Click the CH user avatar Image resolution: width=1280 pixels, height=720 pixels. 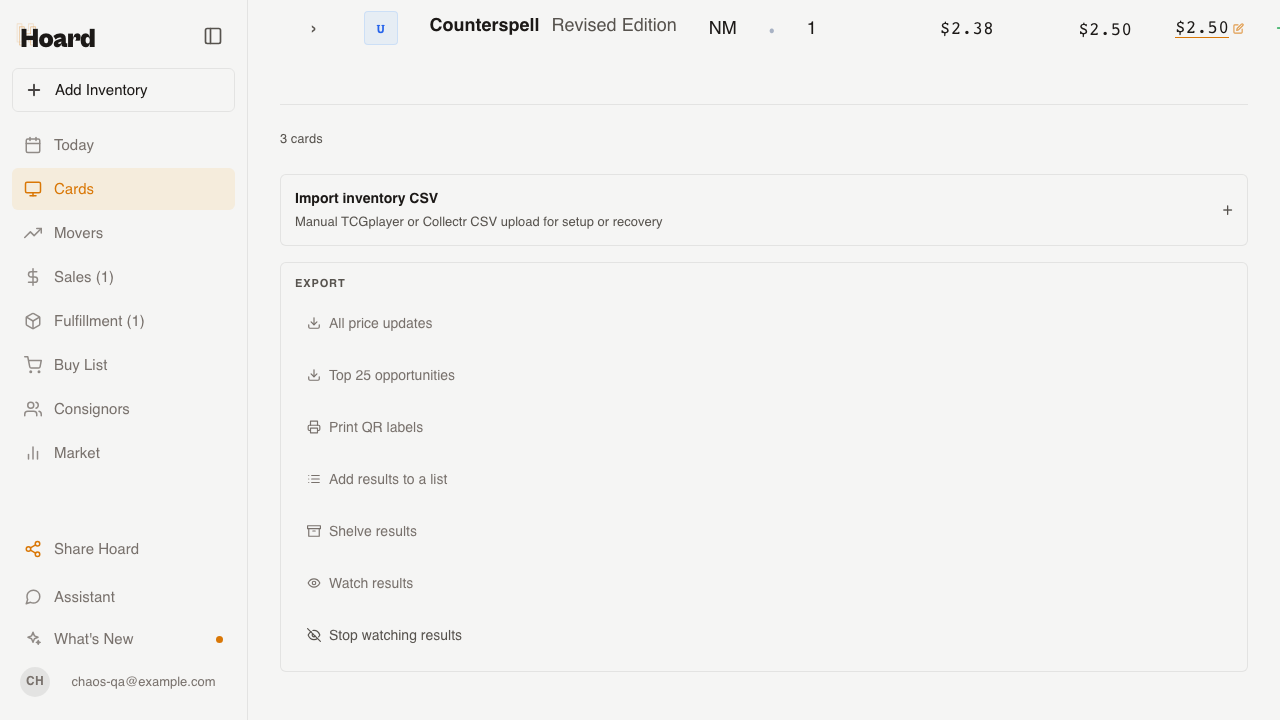35,681
